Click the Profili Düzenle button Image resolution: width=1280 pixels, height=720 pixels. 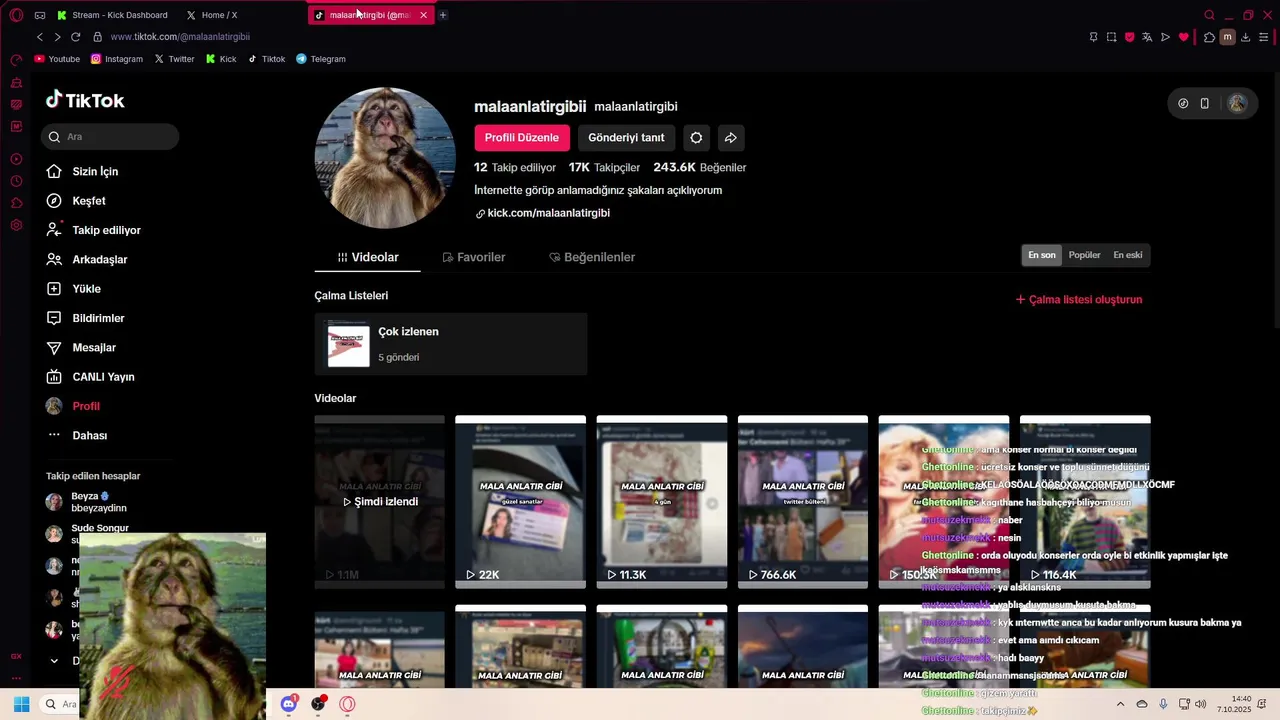tap(522, 138)
